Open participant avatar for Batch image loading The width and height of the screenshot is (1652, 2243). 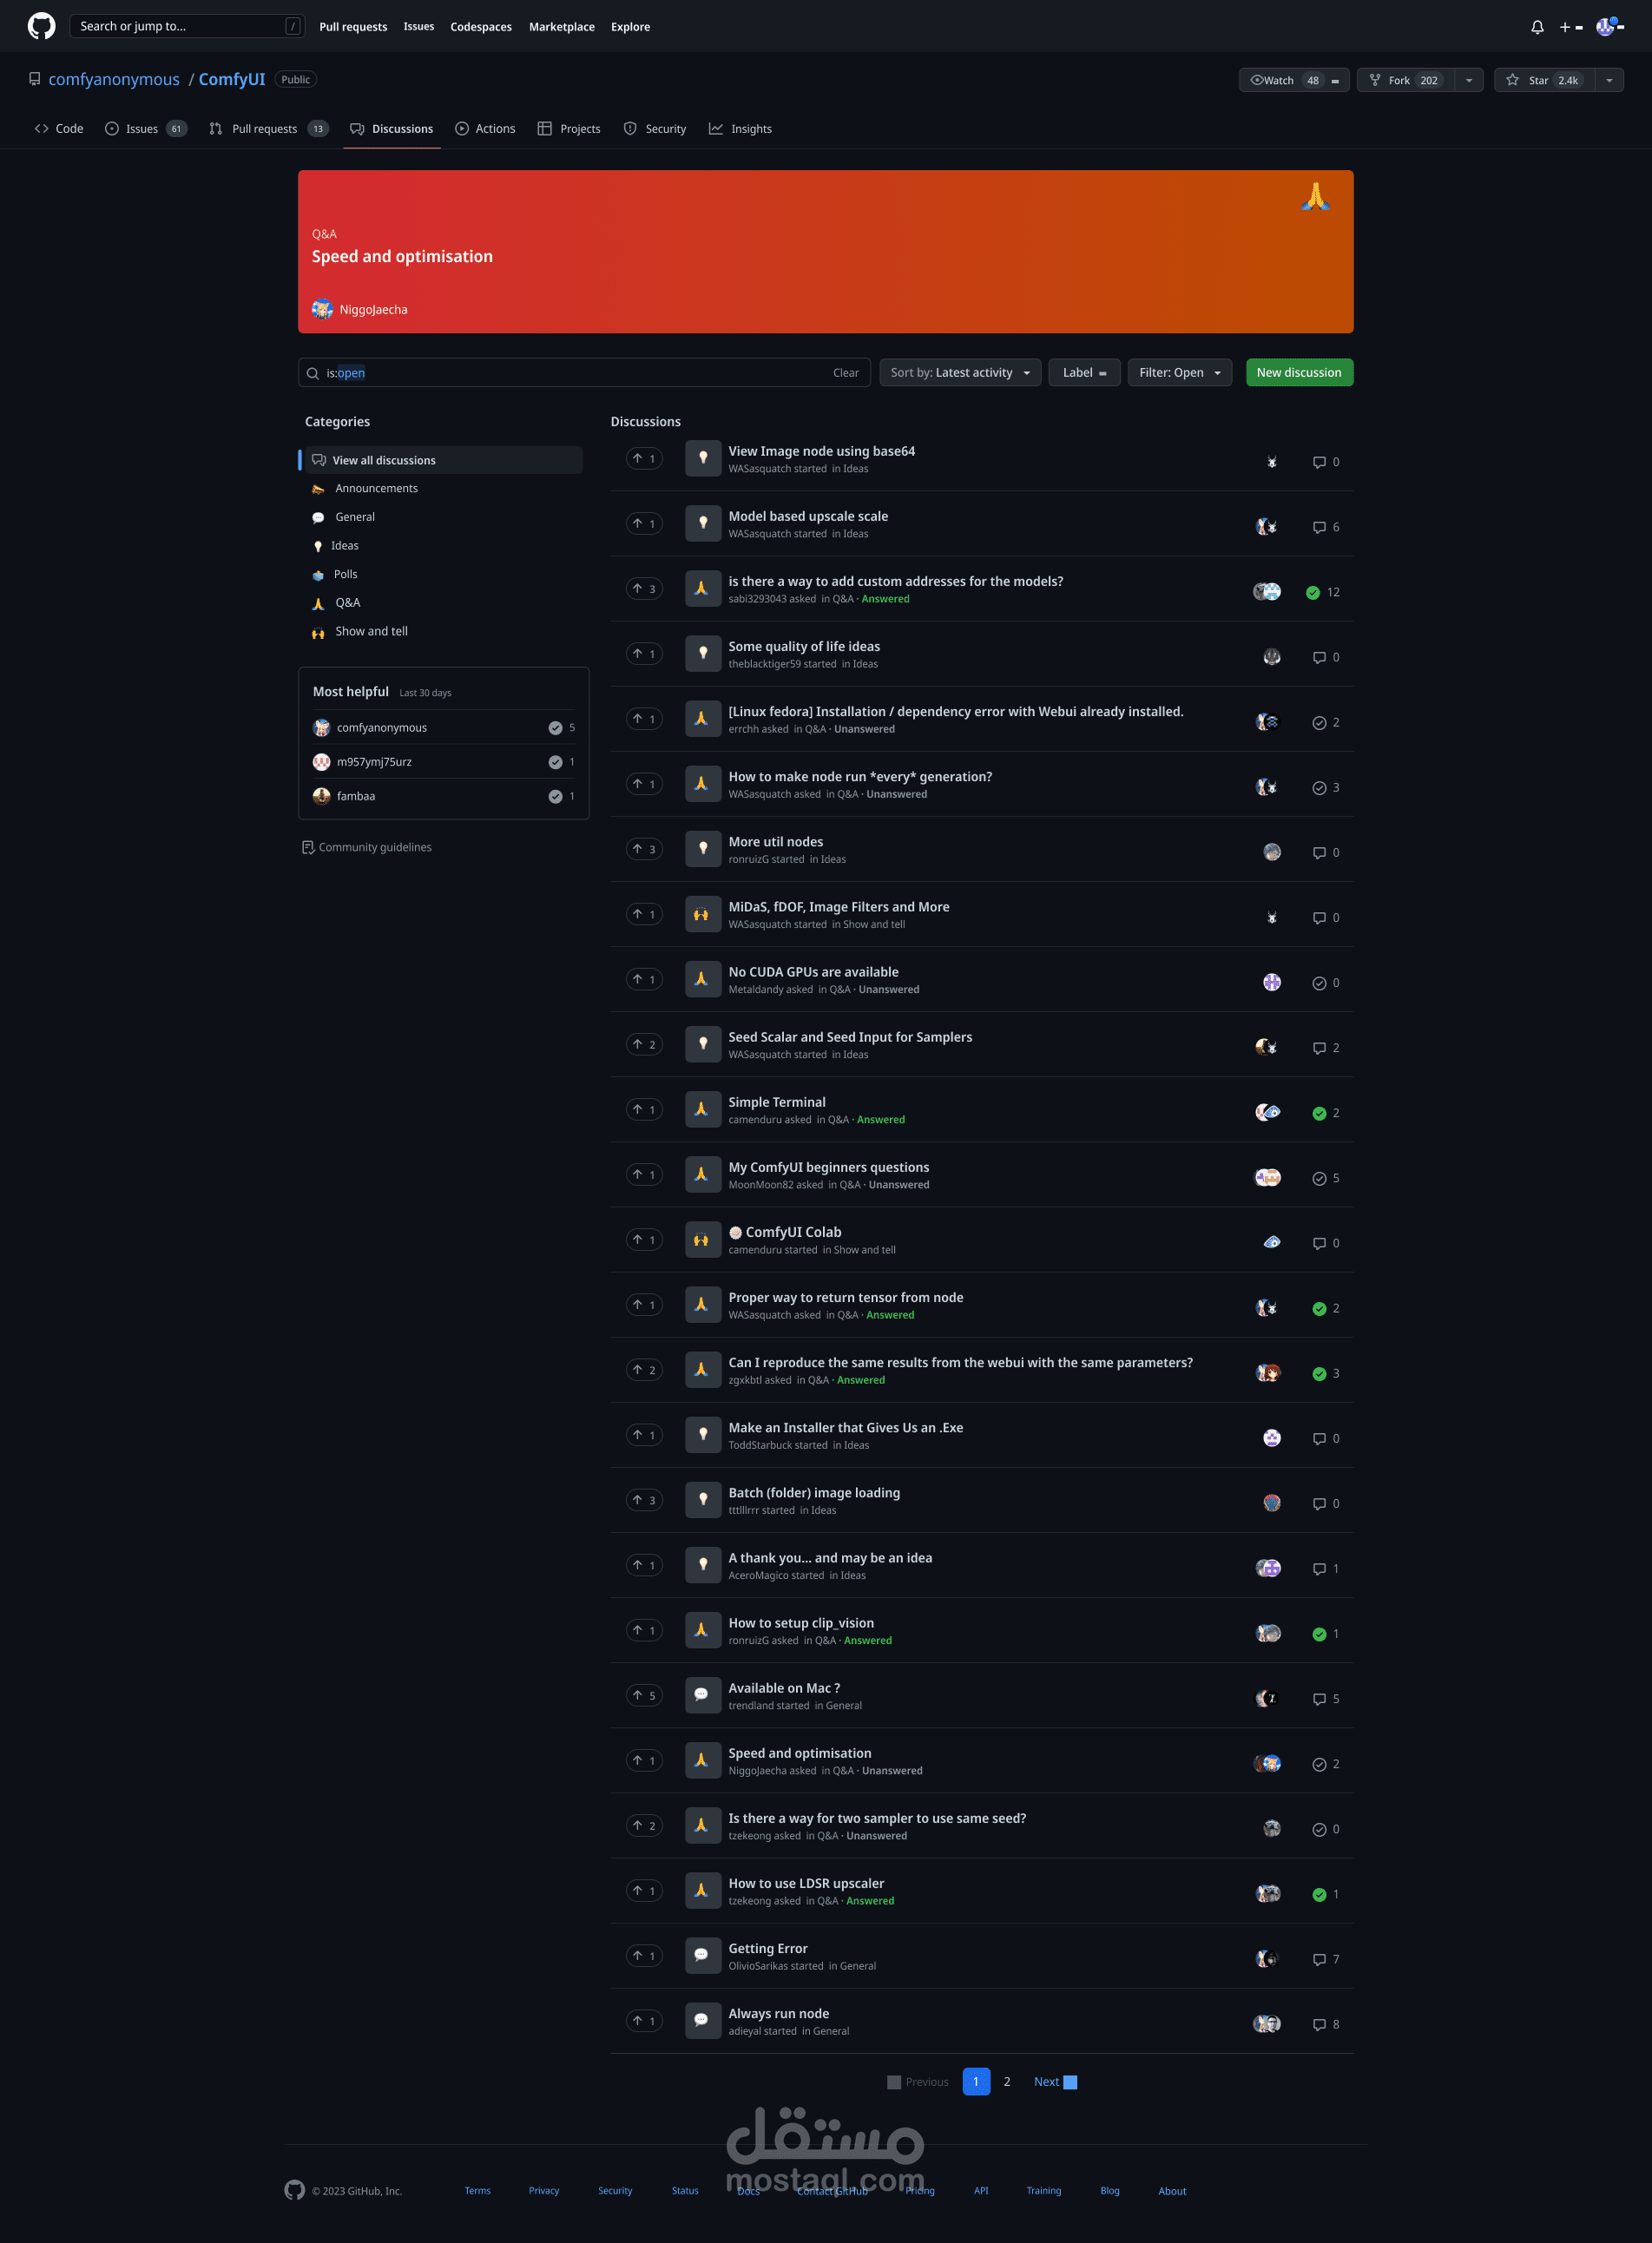pyautogui.click(x=1272, y=1503)
